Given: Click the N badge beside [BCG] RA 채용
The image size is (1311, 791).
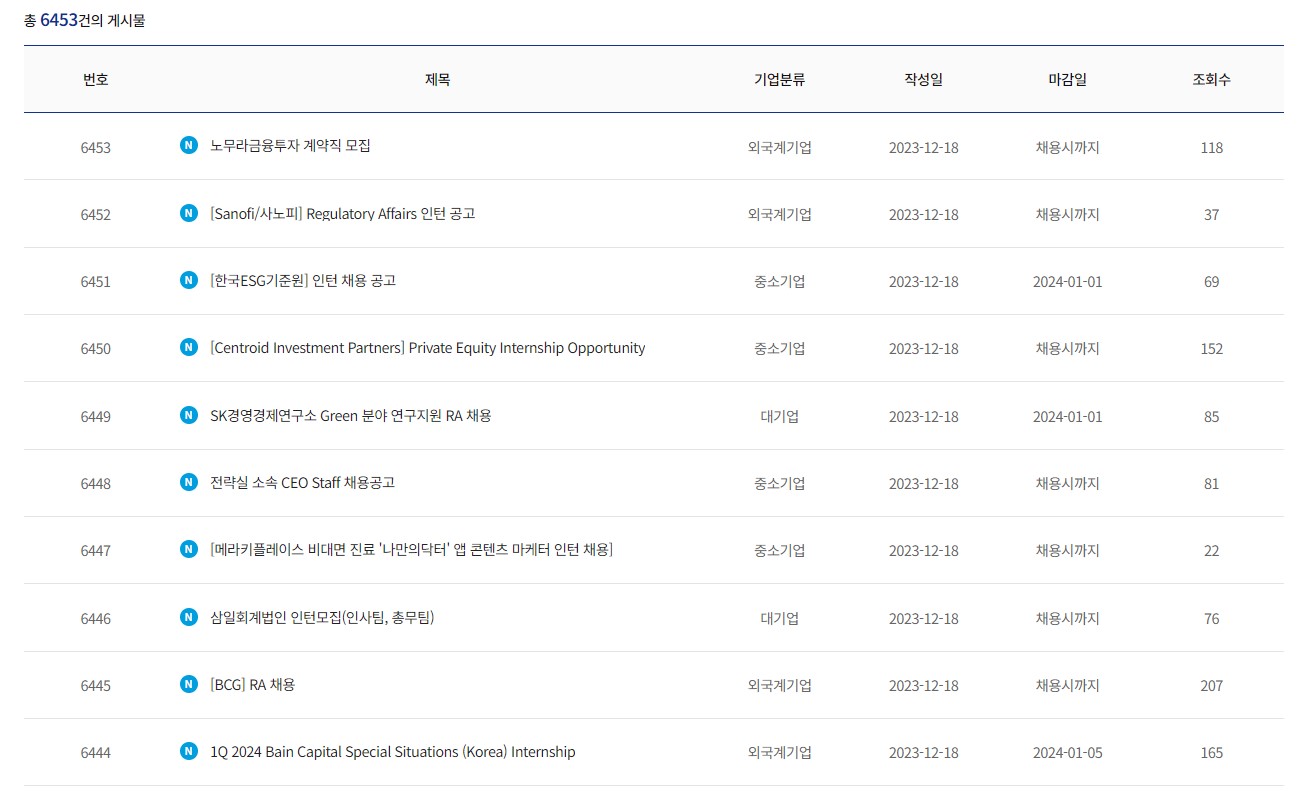Looking at the screenshot, I should (x=188, y=684).
